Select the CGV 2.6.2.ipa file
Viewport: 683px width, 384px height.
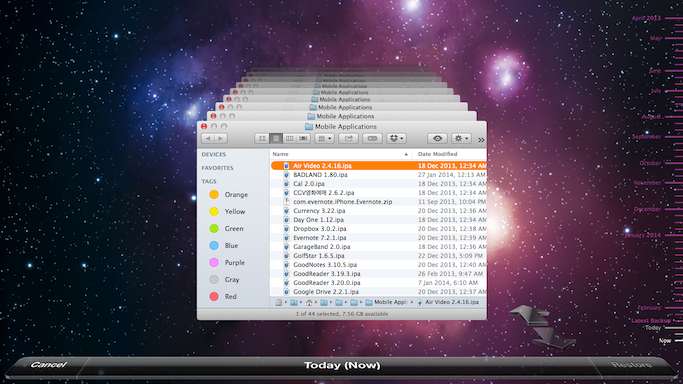379,192
